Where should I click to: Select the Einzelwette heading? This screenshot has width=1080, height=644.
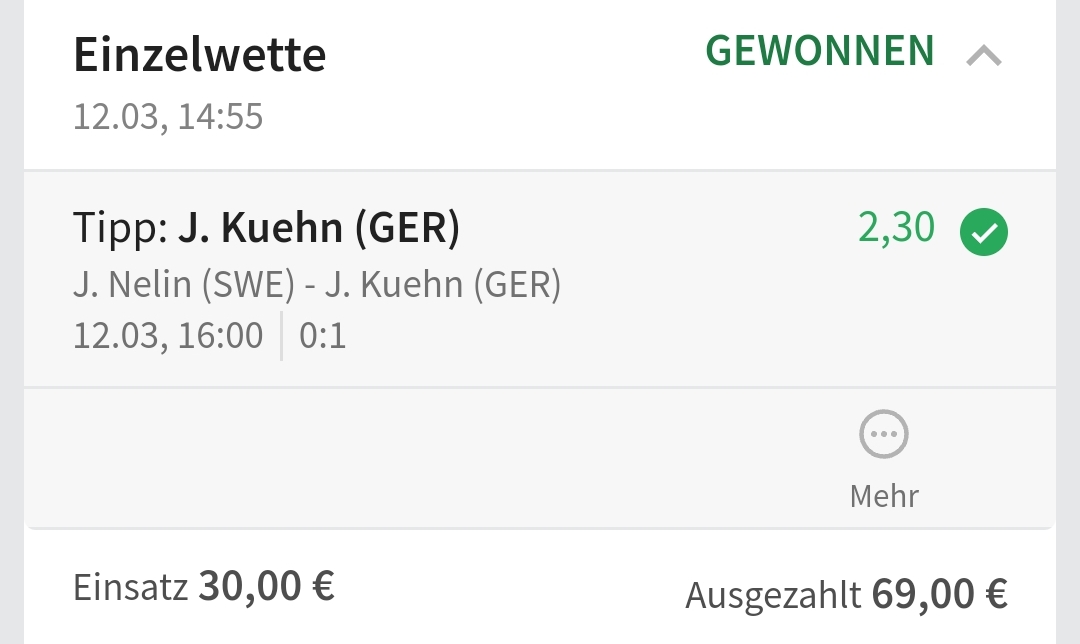click(200, 55)
